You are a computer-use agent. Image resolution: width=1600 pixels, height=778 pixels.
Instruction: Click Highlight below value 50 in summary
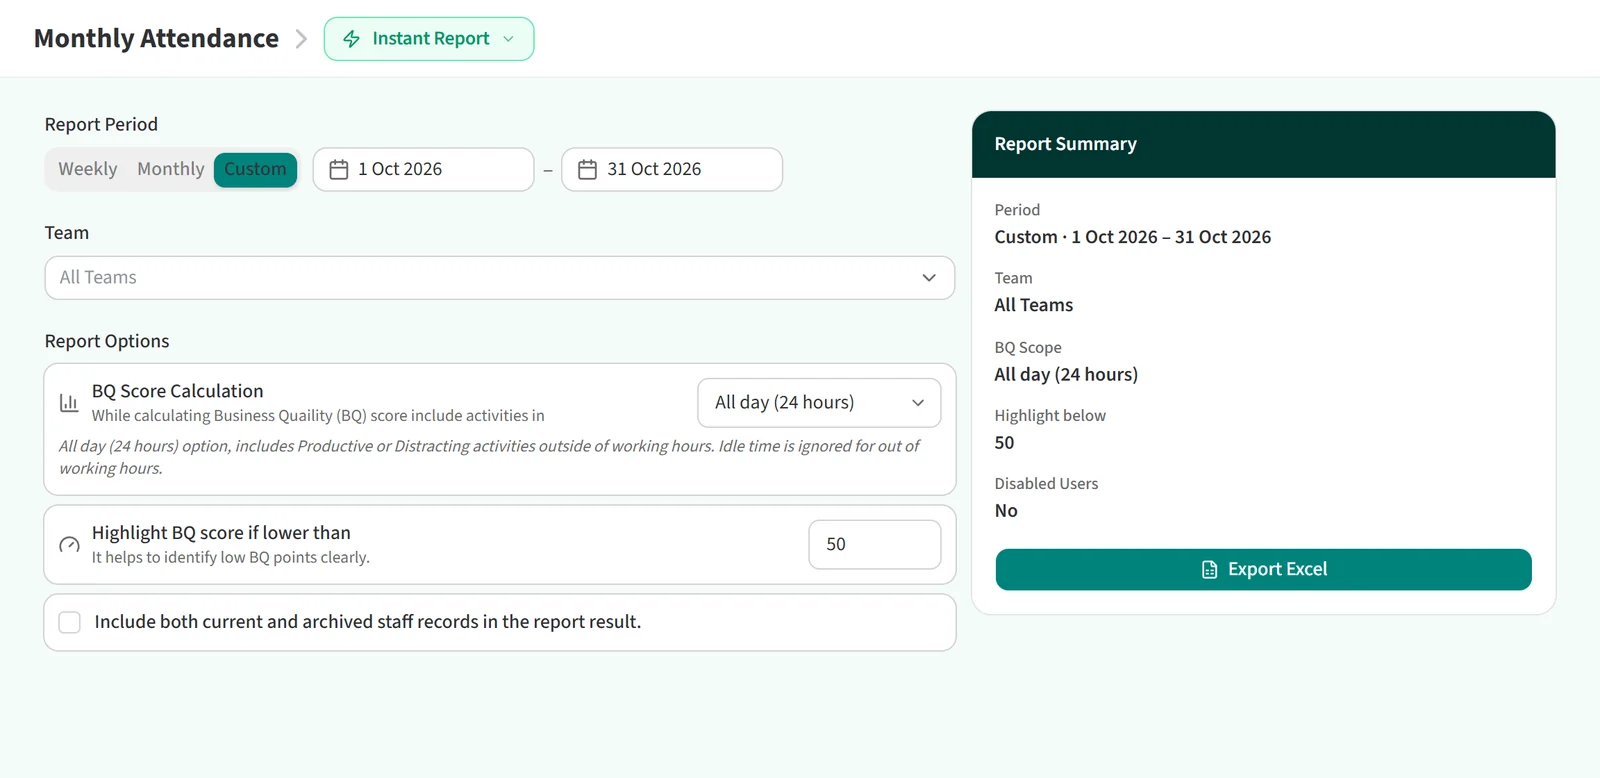pyautogui.click(x=1004, y=443)
